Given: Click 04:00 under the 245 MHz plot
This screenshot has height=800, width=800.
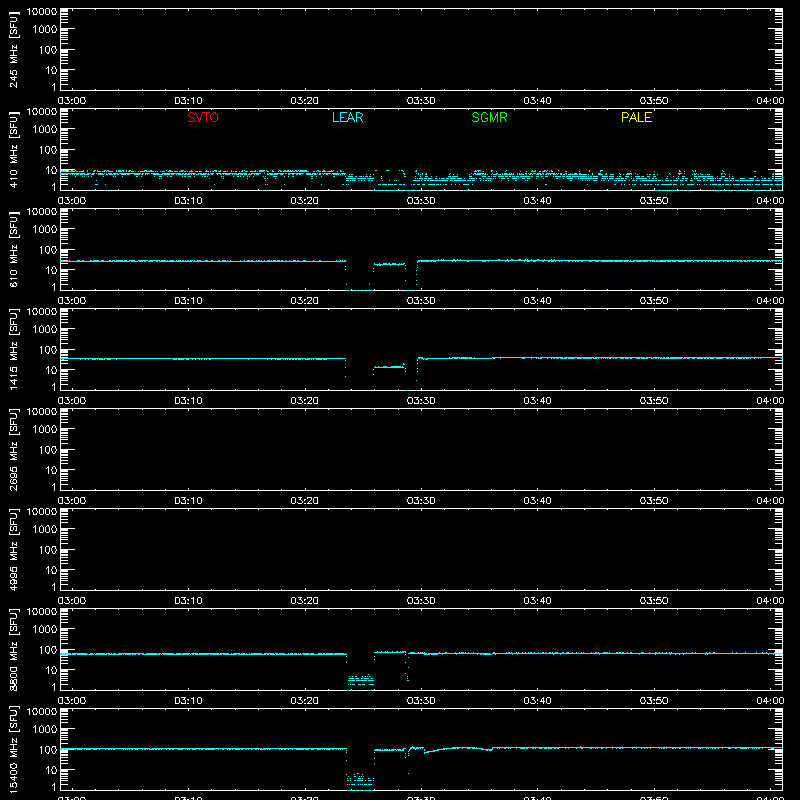Looking at the screenshot, I should pos(770,101).
